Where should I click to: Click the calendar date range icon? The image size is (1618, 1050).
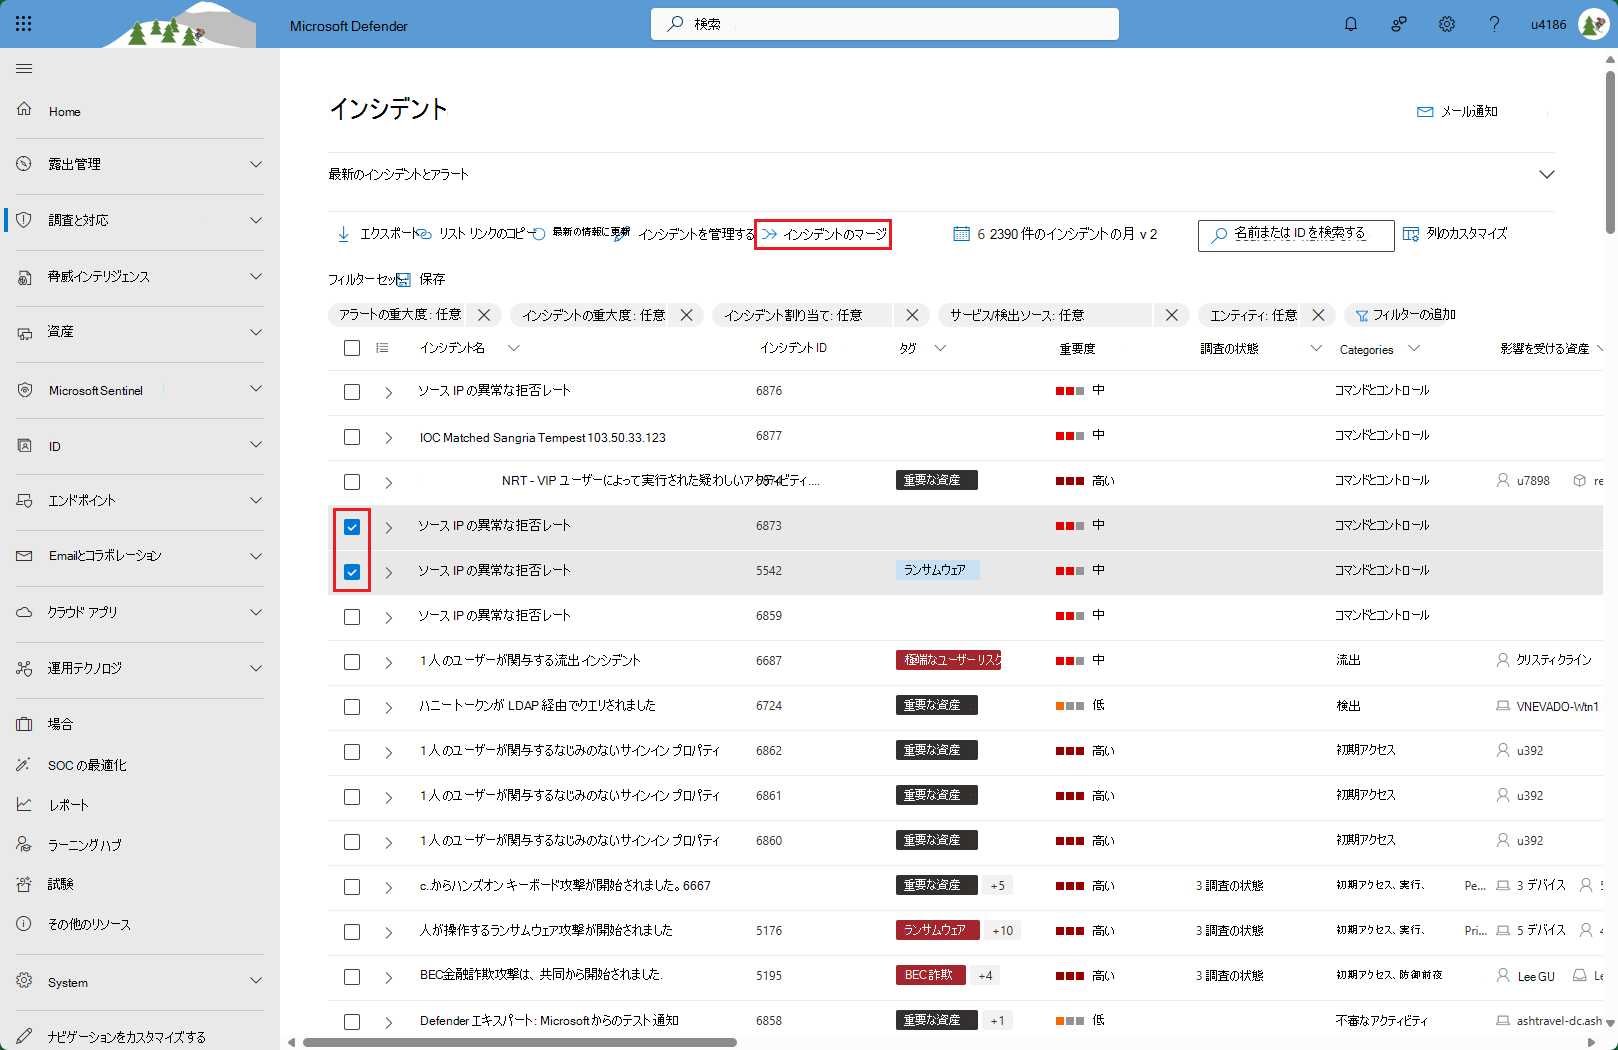(x=961, y=234)
